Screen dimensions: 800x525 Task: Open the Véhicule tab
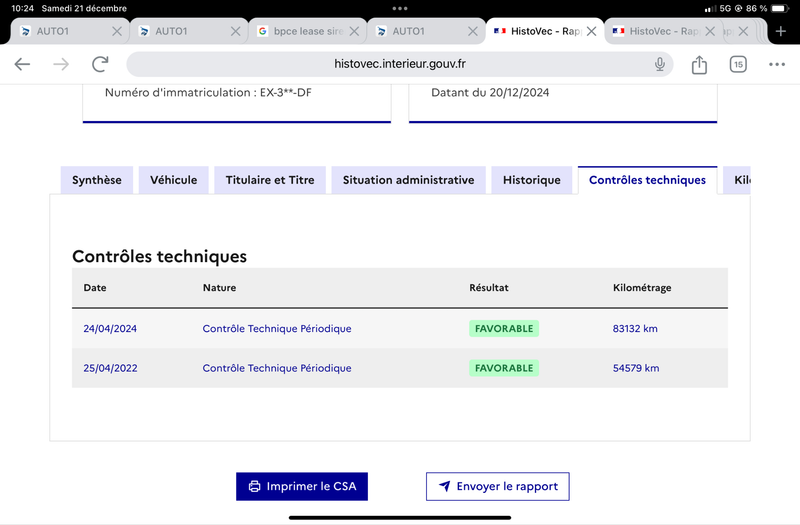click(x=173, y=180)
